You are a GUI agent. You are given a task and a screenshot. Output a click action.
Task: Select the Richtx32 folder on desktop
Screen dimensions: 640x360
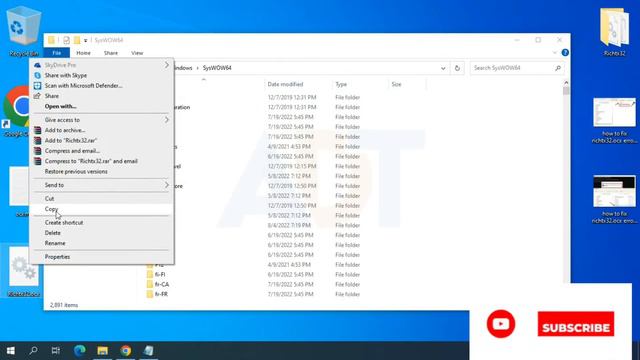(x=614, y=32)
